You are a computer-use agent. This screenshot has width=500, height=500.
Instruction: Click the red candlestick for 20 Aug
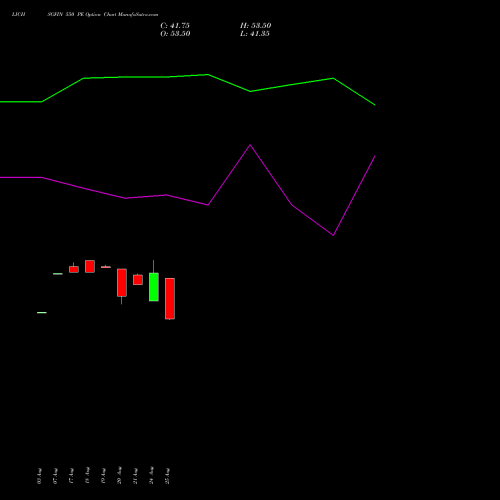coord(122,283)
